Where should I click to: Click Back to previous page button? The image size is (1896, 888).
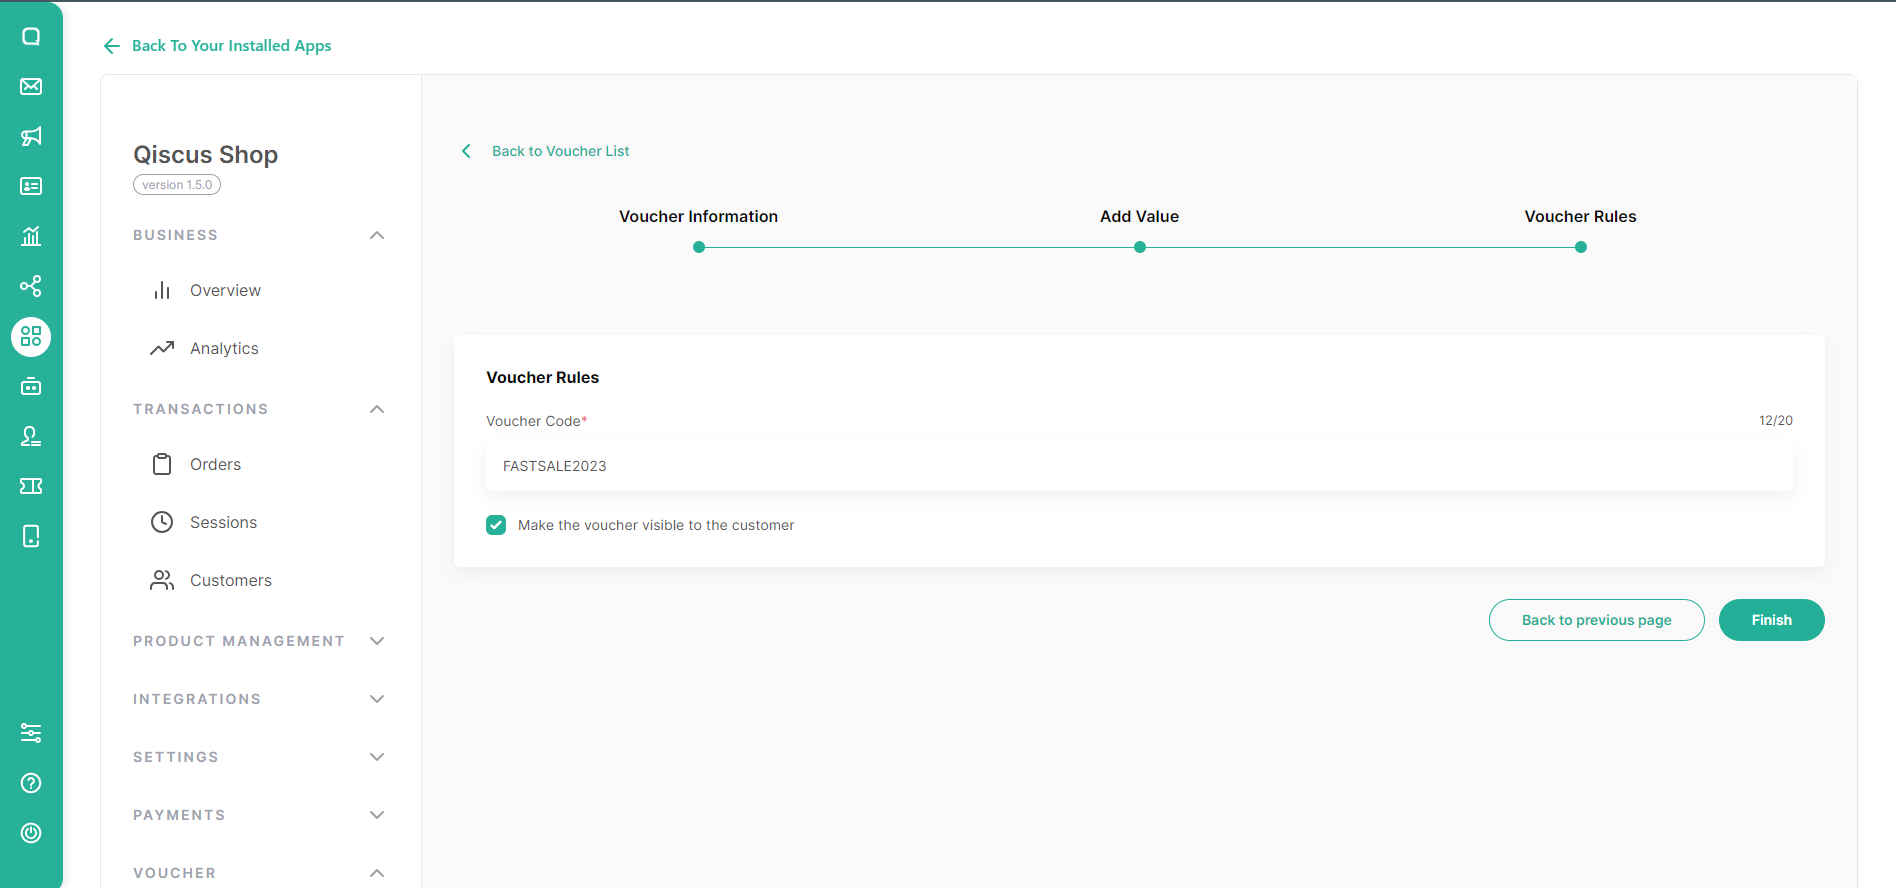(1596, 620)
